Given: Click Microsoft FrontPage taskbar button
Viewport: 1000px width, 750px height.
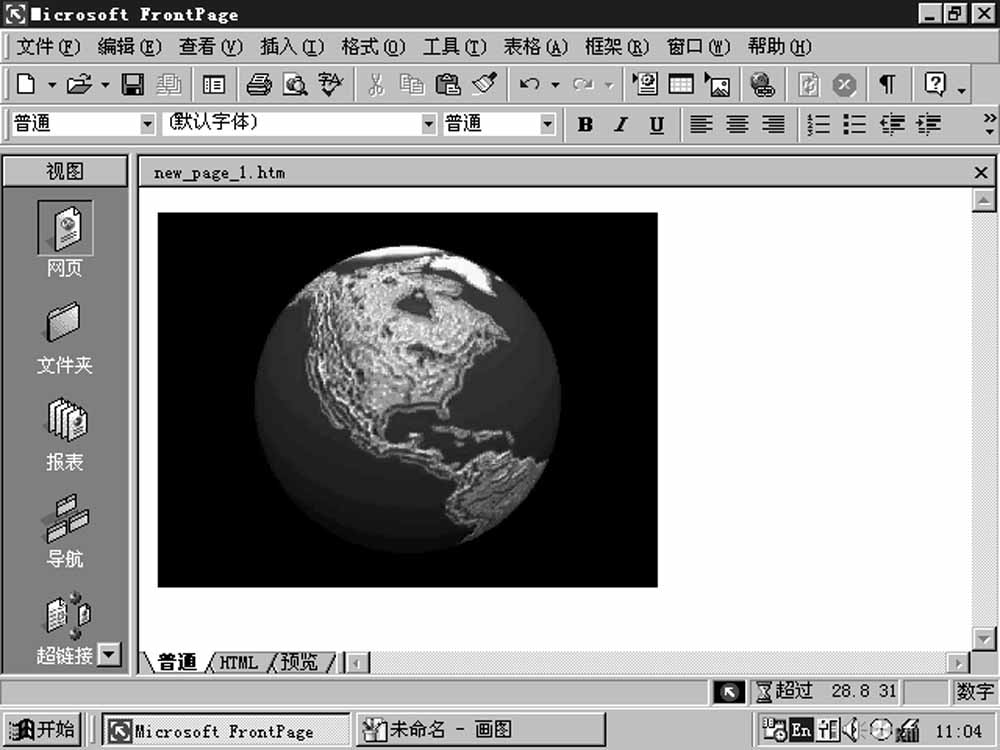Looking at the screenshot, I should pos(226,730).
